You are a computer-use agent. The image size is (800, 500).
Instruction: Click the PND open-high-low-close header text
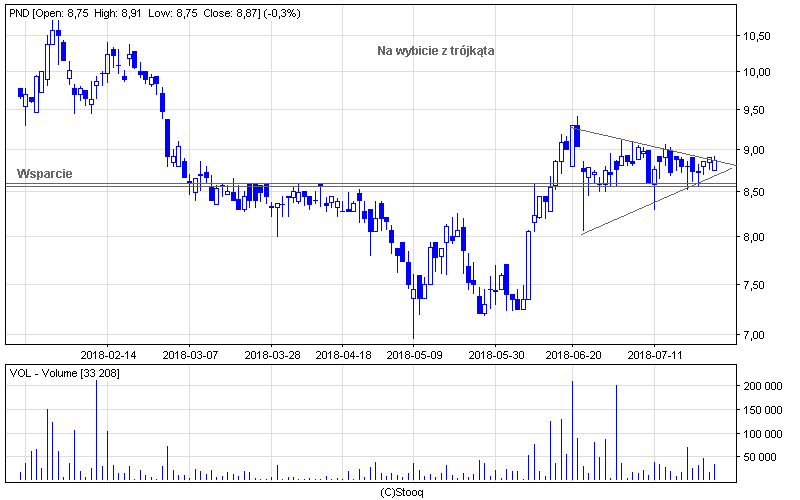(155, 13)
